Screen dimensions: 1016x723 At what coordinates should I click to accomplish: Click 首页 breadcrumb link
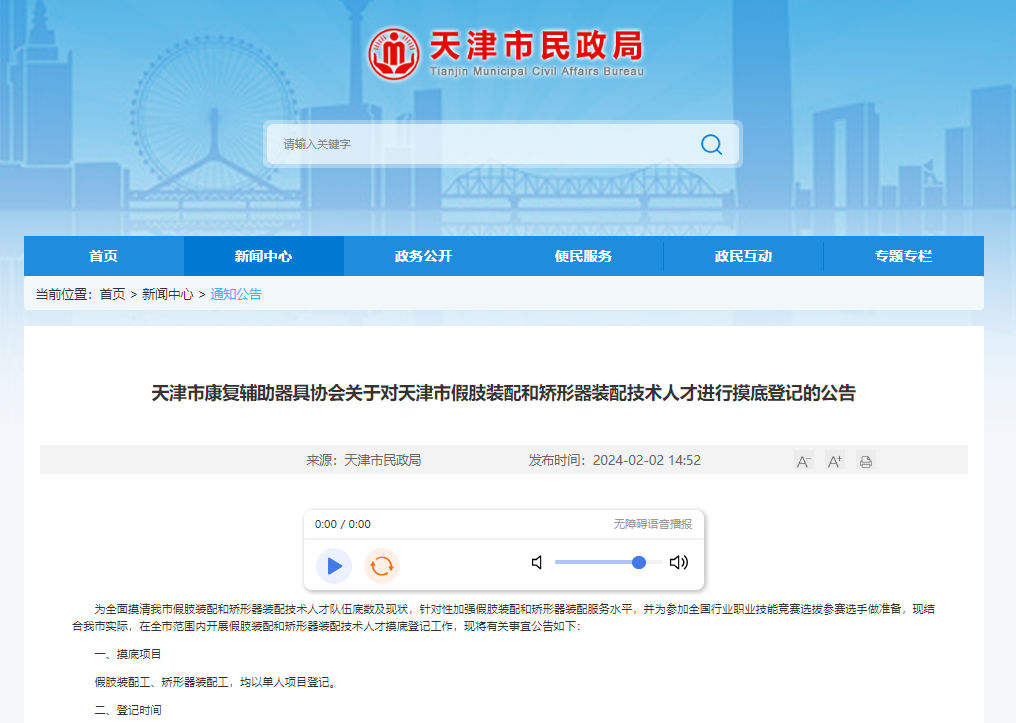click(x=112, y=294)
